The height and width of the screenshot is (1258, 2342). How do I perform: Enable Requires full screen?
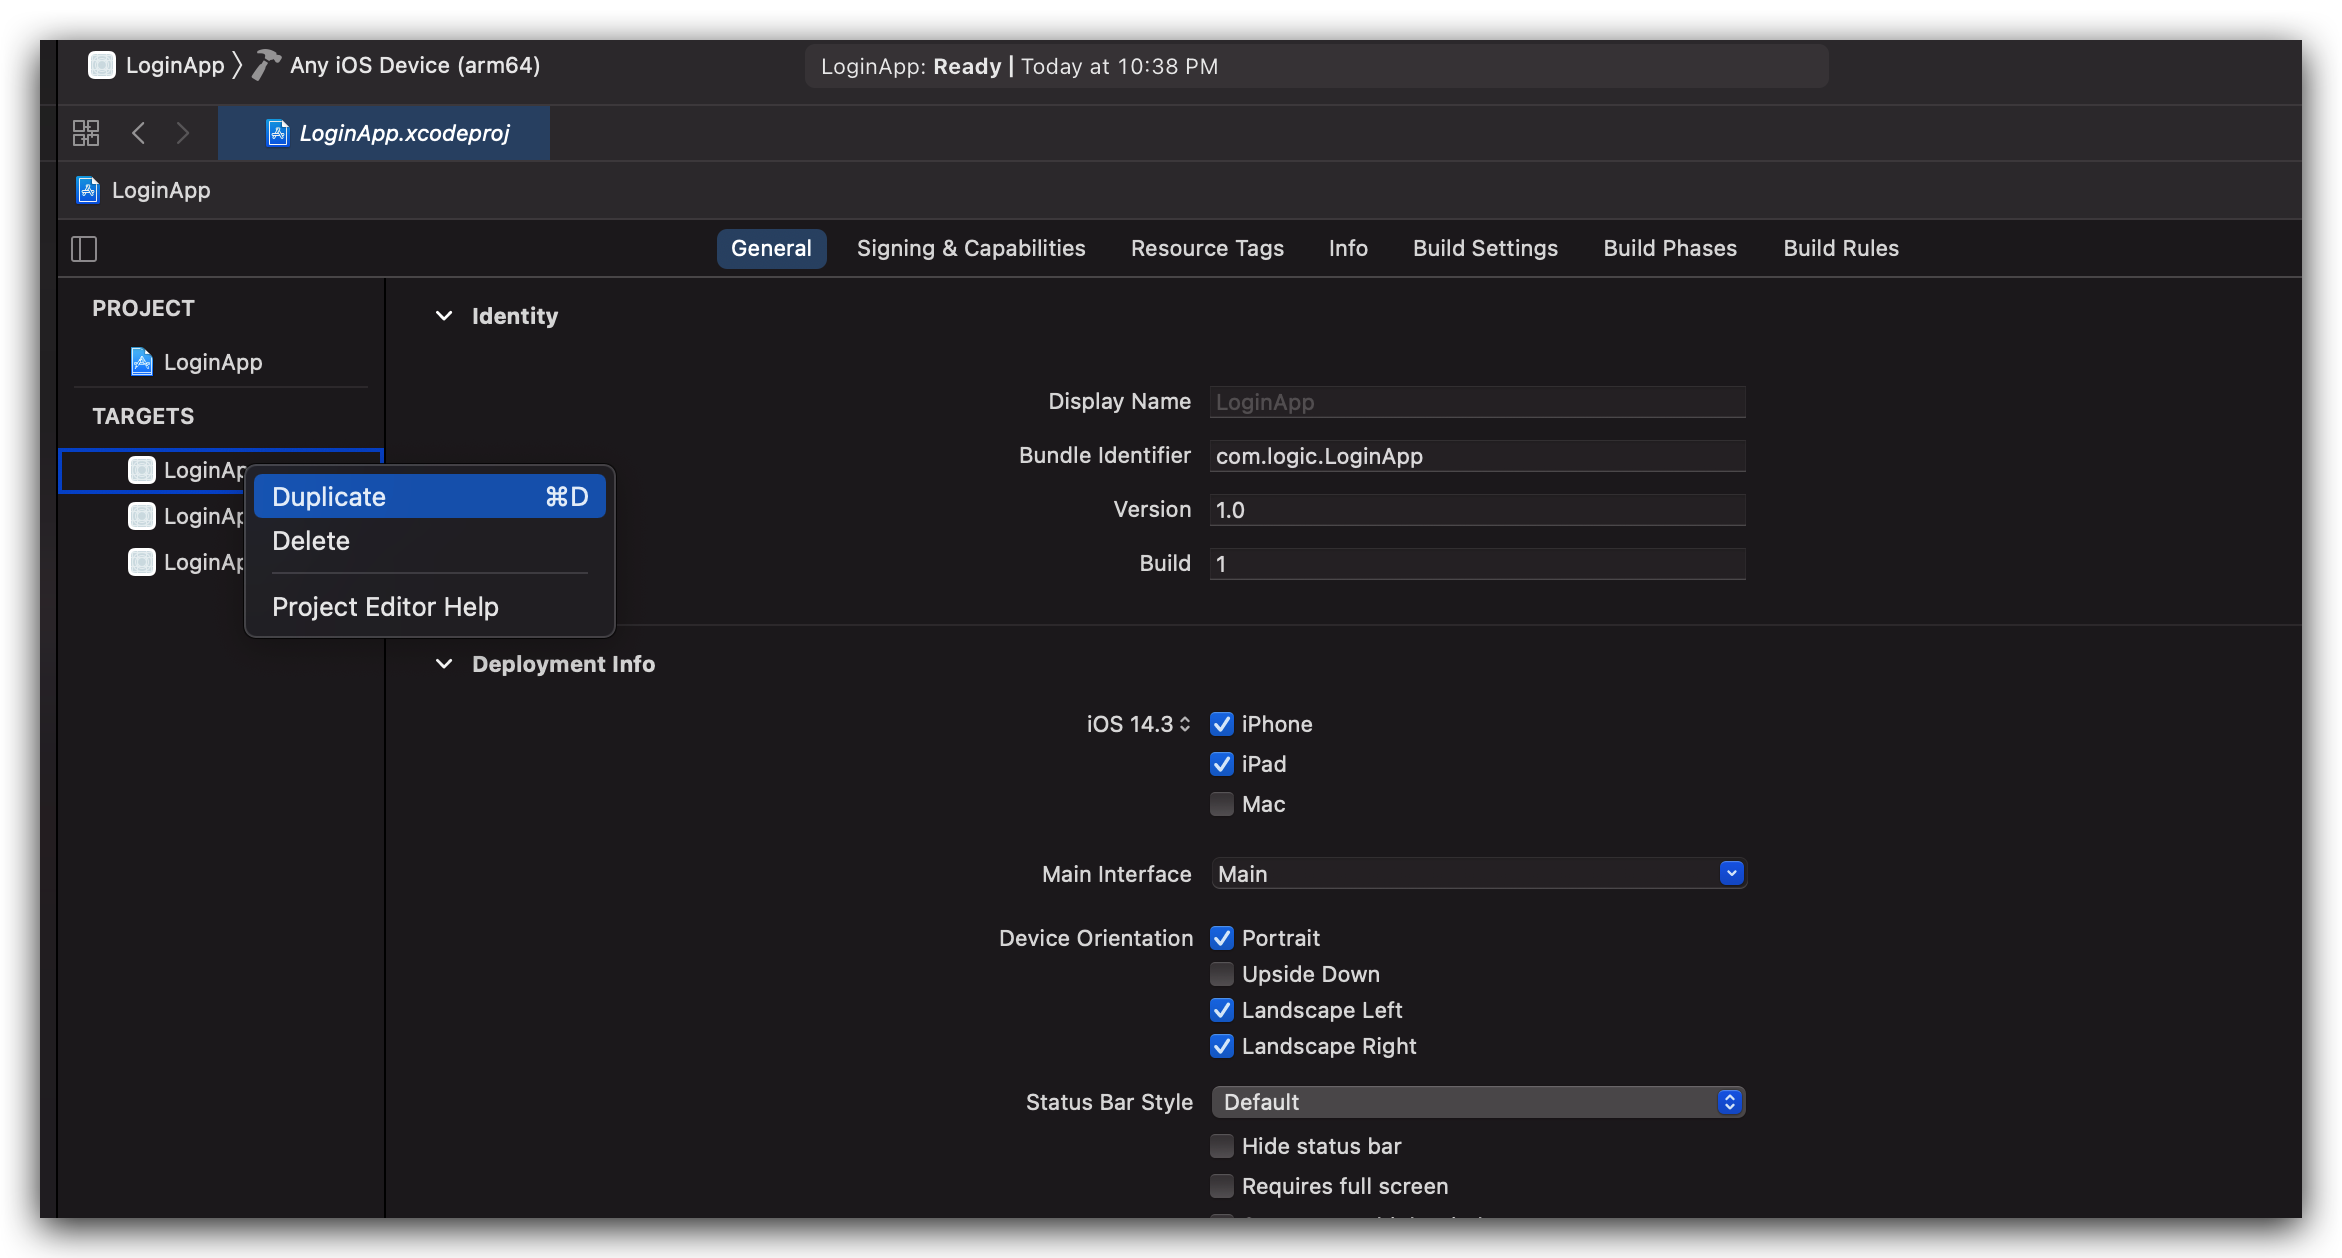(x=1222, y=1186)
